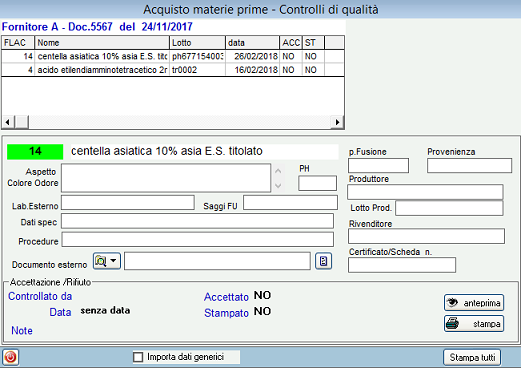The width and height of the screenshot is (521, 368).
Task: Click the ST column header
Action: click(313, 43)
